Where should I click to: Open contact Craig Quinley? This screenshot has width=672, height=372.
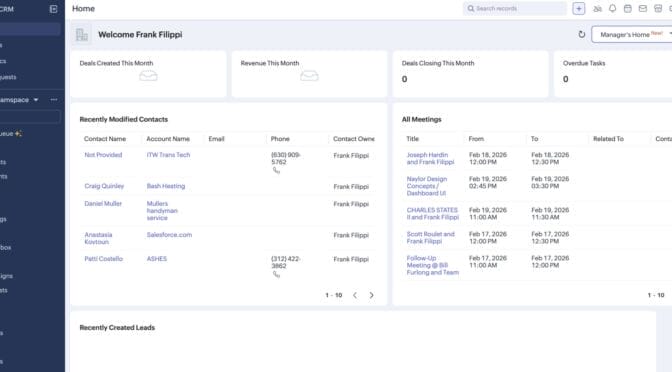[x=104, y=186]
